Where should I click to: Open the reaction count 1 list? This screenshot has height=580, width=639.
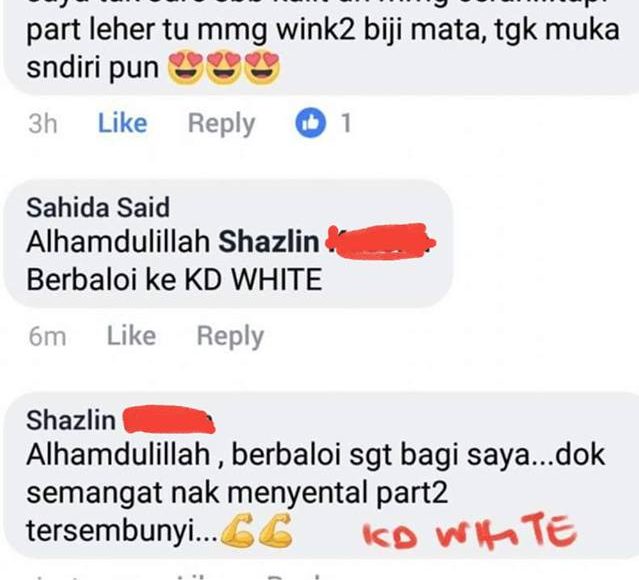click(x=346, y=123)
